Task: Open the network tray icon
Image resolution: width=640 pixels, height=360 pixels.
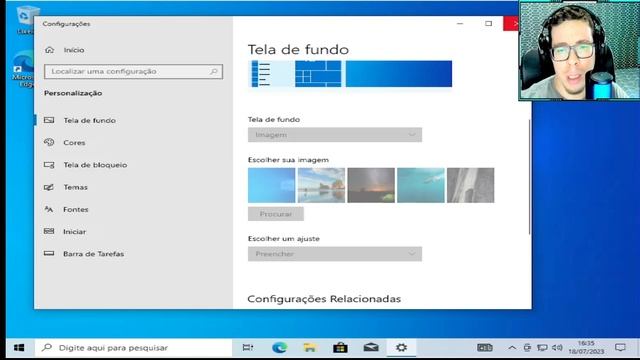Action: [542, 348]
